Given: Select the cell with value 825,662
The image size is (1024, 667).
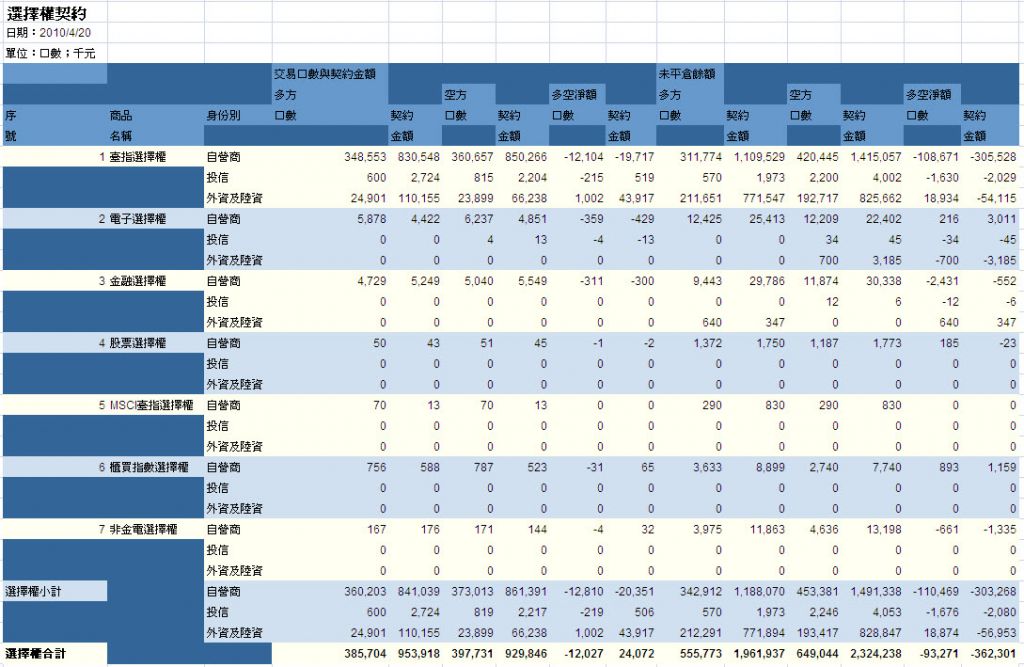Looking at the screenshot, I should coord(880,198).
